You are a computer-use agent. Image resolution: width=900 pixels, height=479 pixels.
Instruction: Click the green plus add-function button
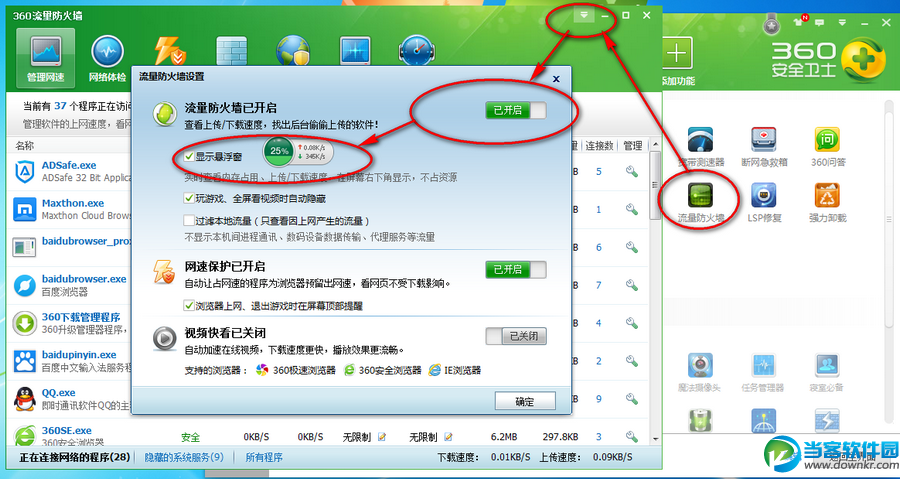click(x=676, y=53)
